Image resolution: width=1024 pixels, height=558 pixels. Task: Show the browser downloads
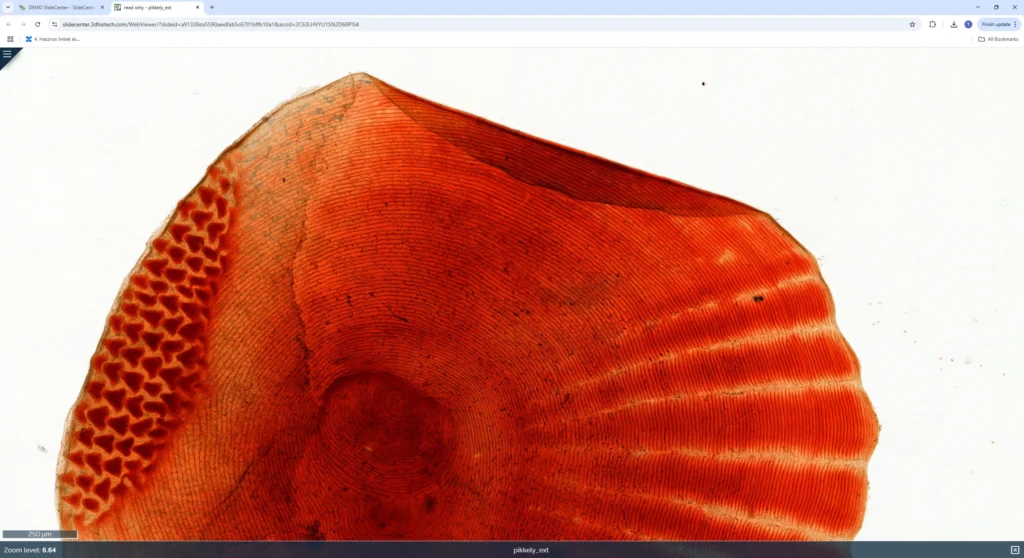(953, 24)
